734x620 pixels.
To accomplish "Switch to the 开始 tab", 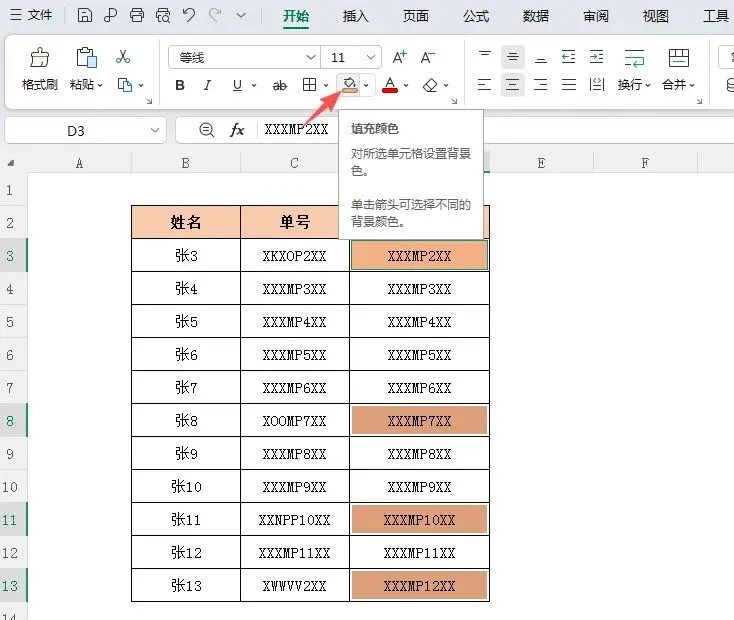I will tap(296, 16).
